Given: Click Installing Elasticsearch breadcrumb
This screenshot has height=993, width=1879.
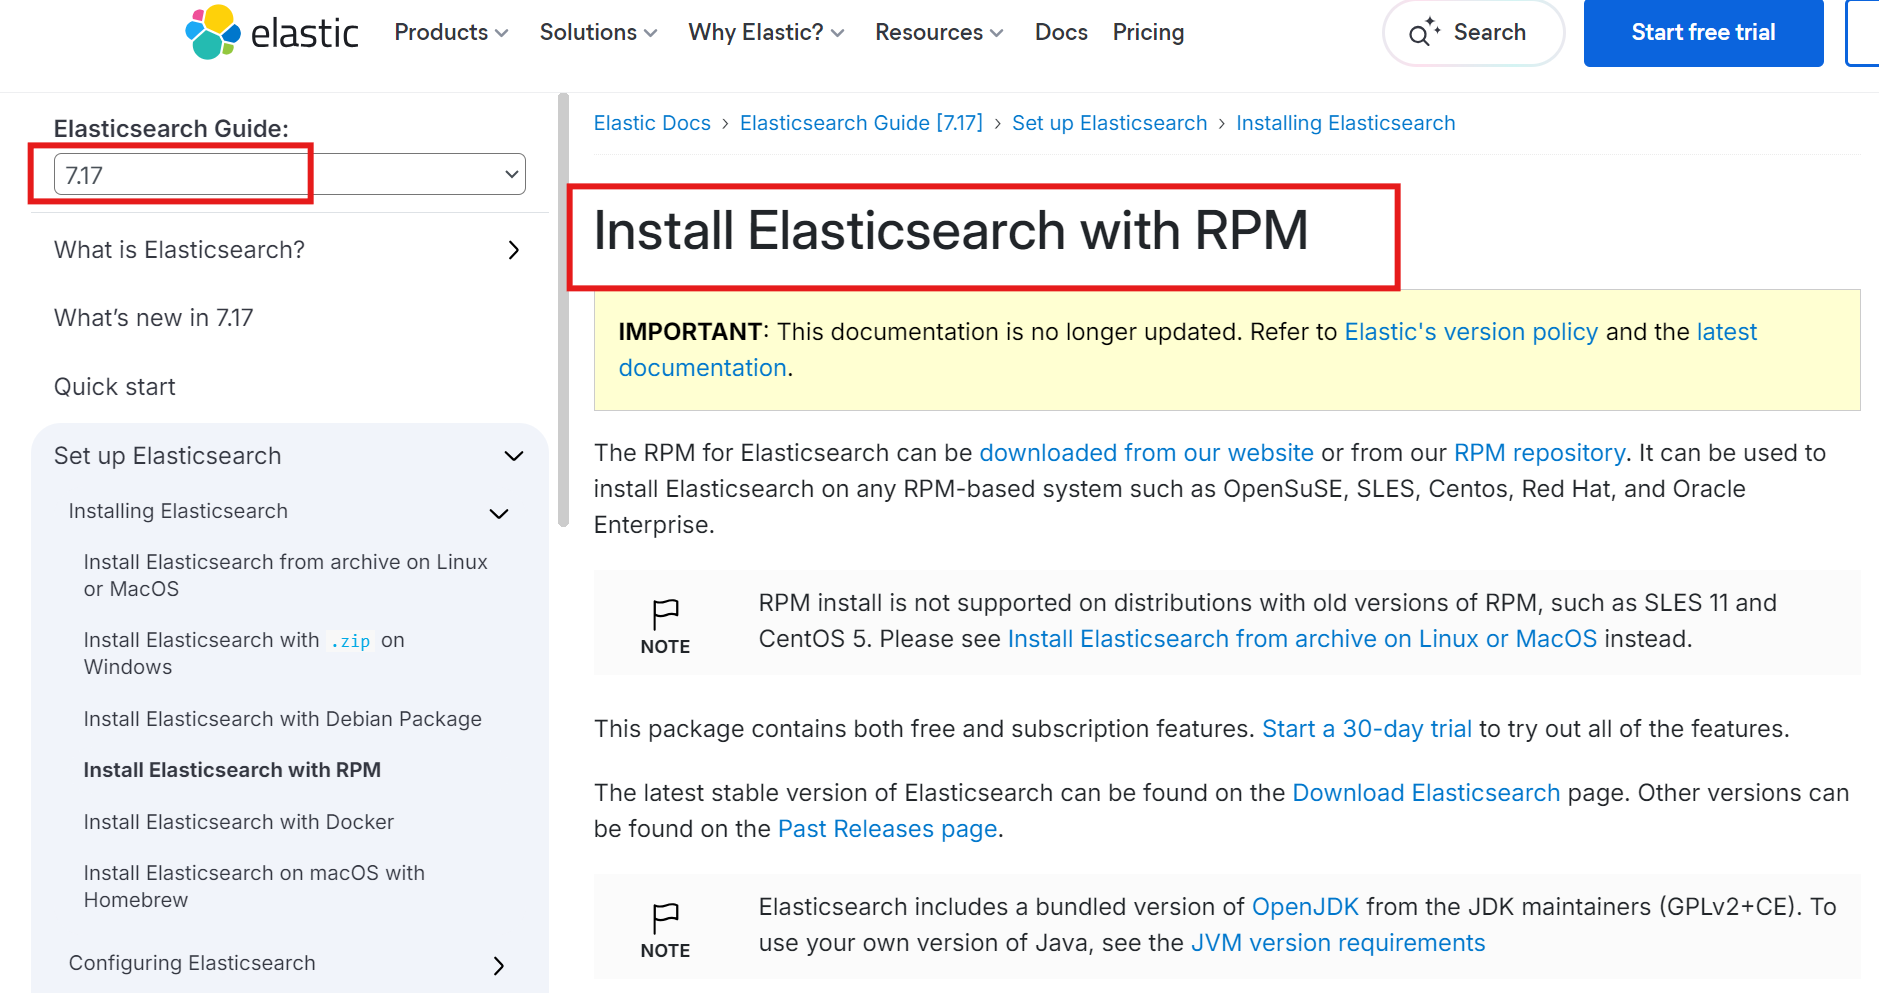Looking at the screenshot, I should (x=1345, y=123).
